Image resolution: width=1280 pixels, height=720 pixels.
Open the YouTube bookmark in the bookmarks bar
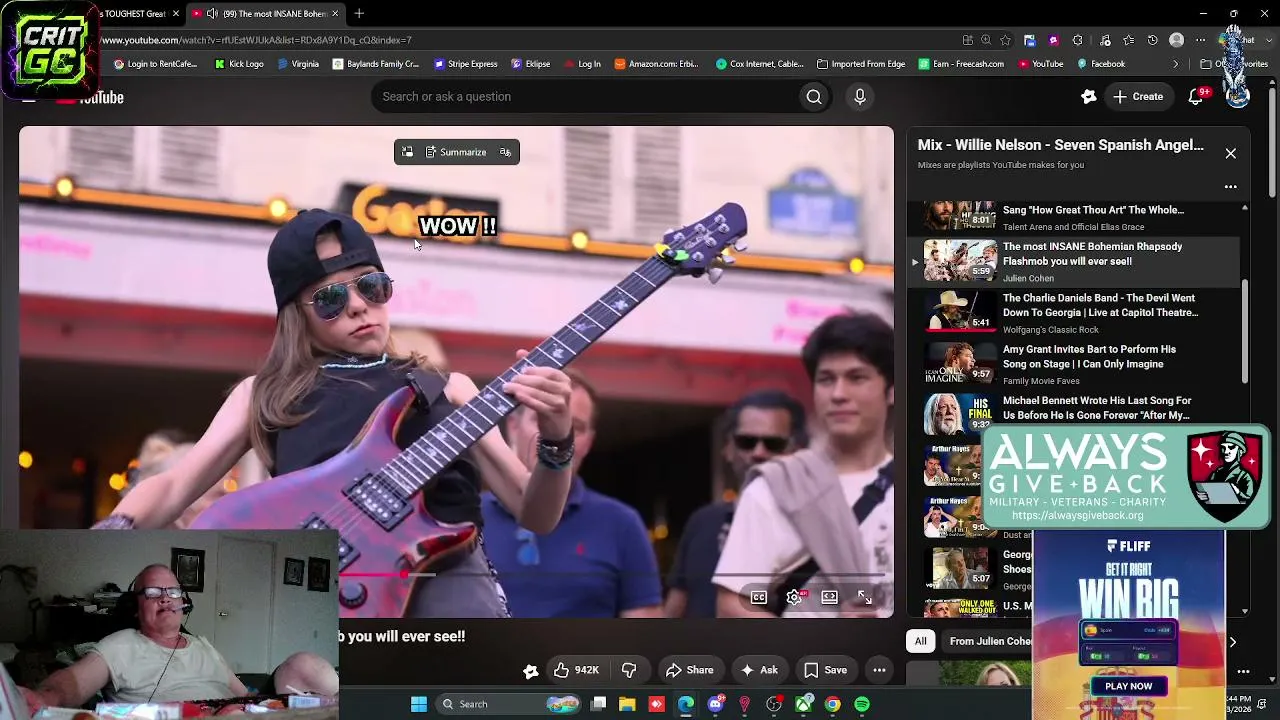coord(1040,64)
